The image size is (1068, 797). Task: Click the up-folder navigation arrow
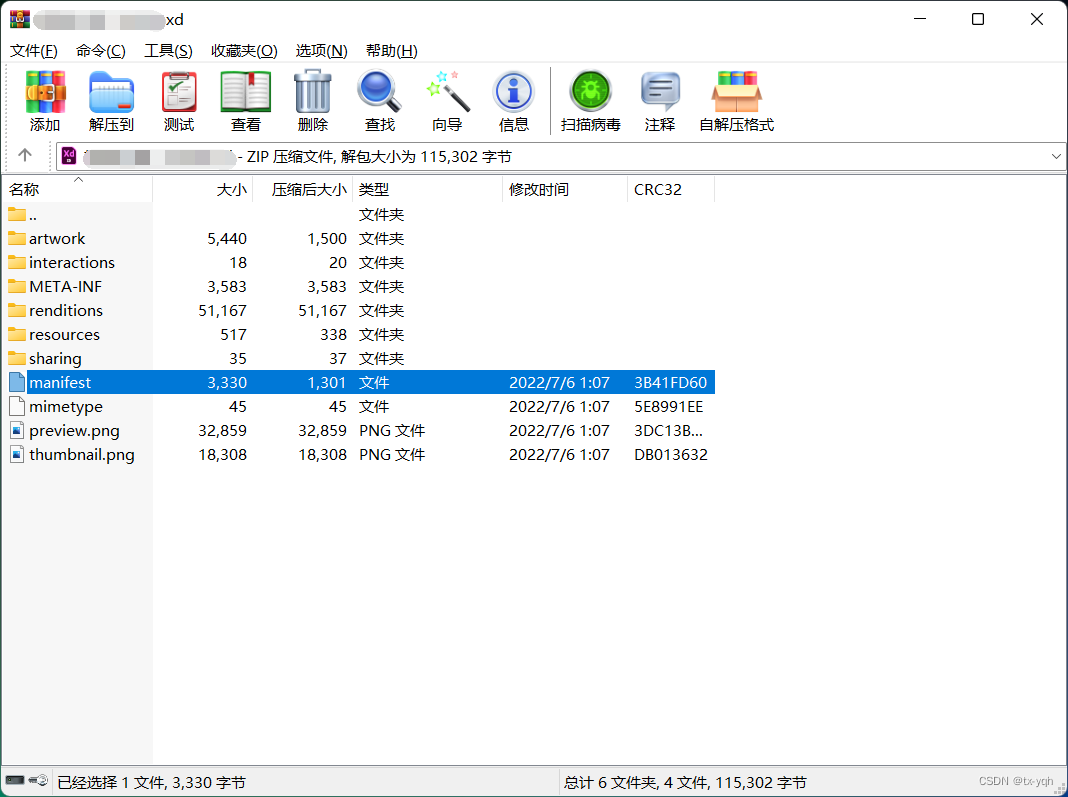coord(26,156)
